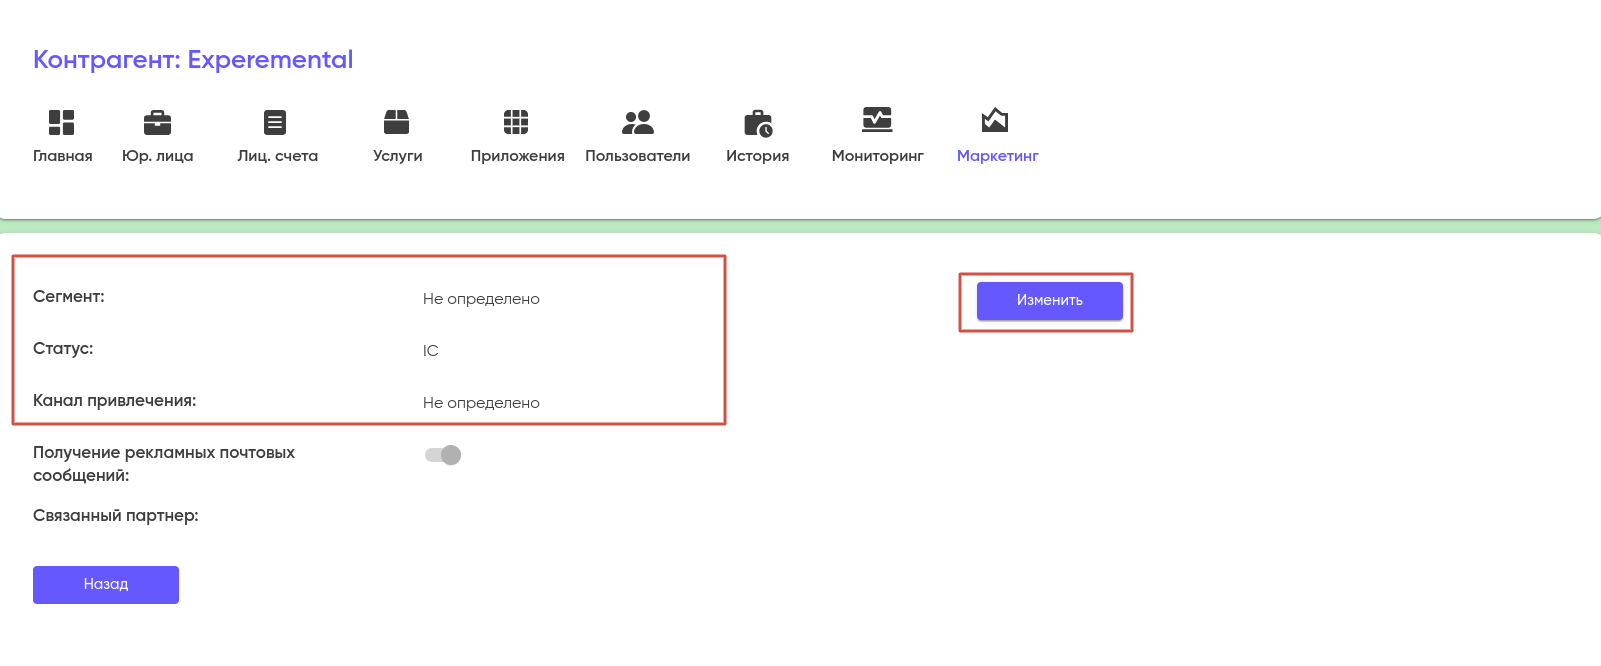Go back with the Назад button
1601x666 pixels.
click(x=106, y=585)
